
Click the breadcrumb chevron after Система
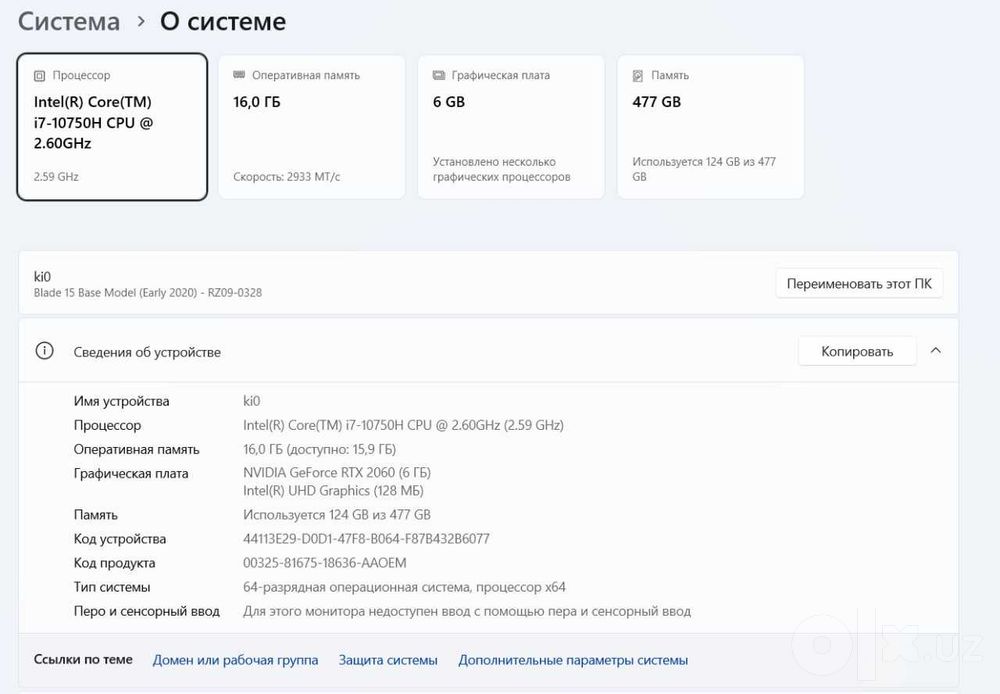(141, 22)
